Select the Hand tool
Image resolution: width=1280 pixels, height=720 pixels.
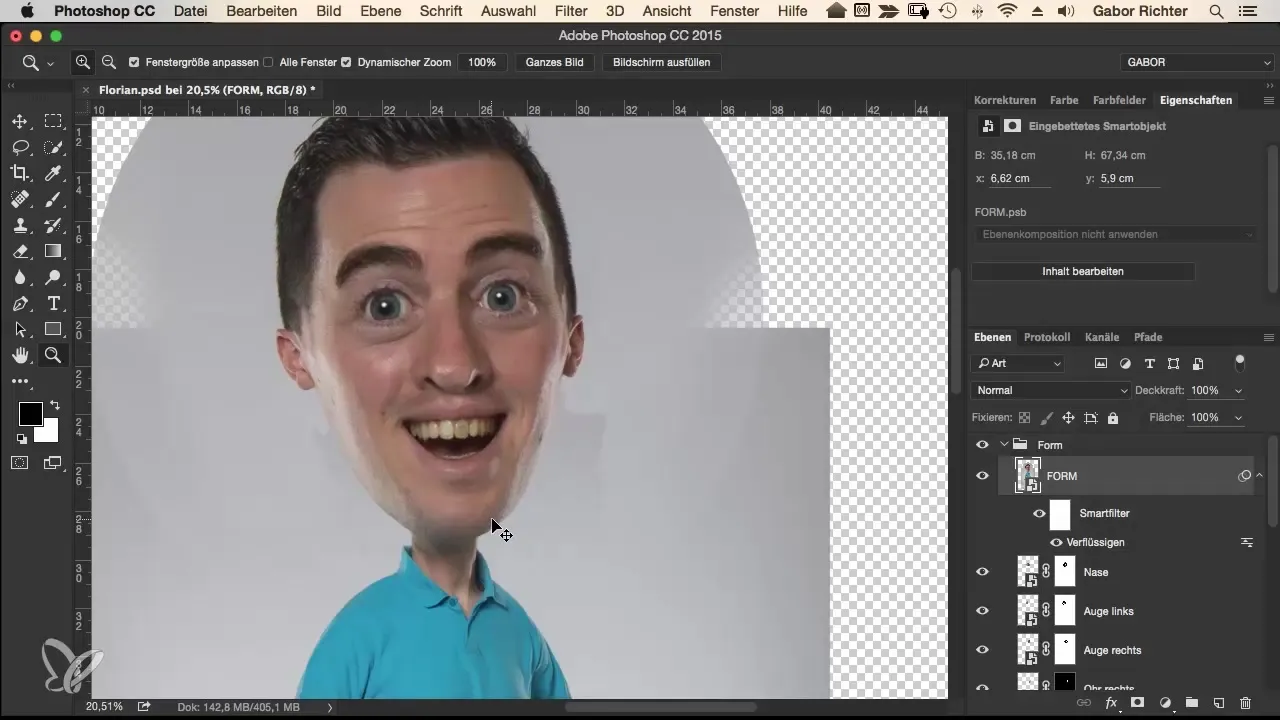20,355
